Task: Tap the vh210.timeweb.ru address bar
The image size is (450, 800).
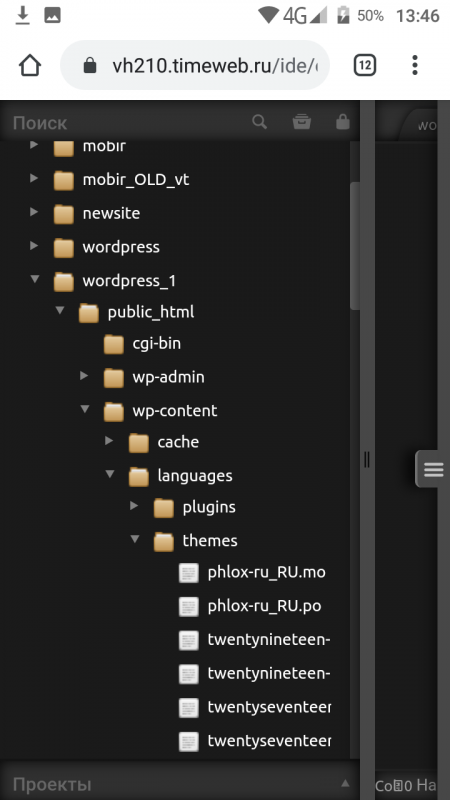Action: (x=195, y=65)
